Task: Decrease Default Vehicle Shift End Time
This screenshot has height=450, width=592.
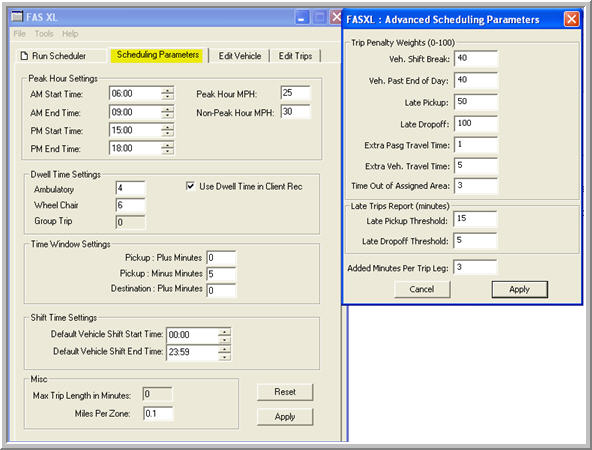Action: click(224, 356)
